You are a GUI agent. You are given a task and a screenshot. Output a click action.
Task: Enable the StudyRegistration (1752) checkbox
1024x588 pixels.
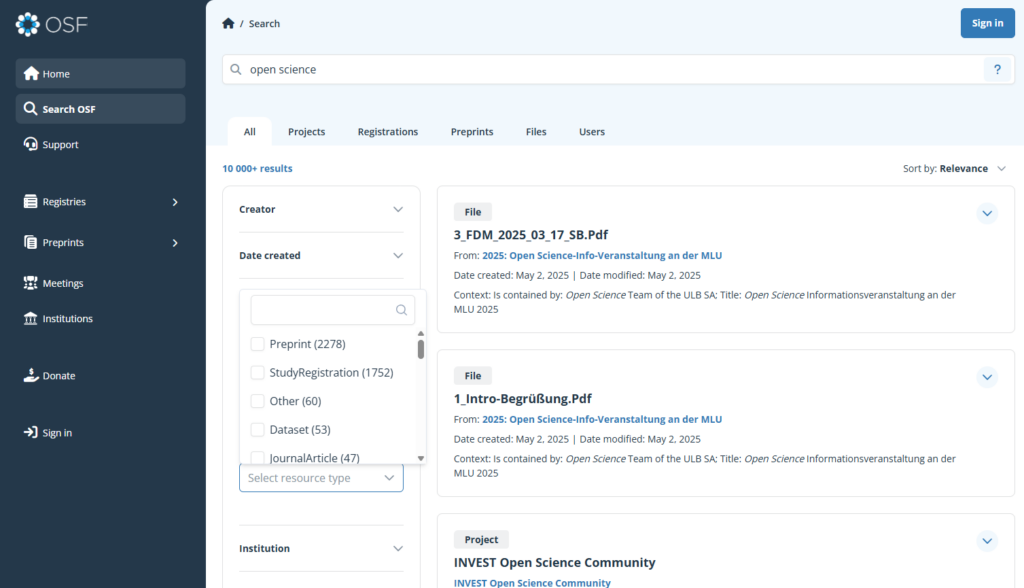point(257,372)
